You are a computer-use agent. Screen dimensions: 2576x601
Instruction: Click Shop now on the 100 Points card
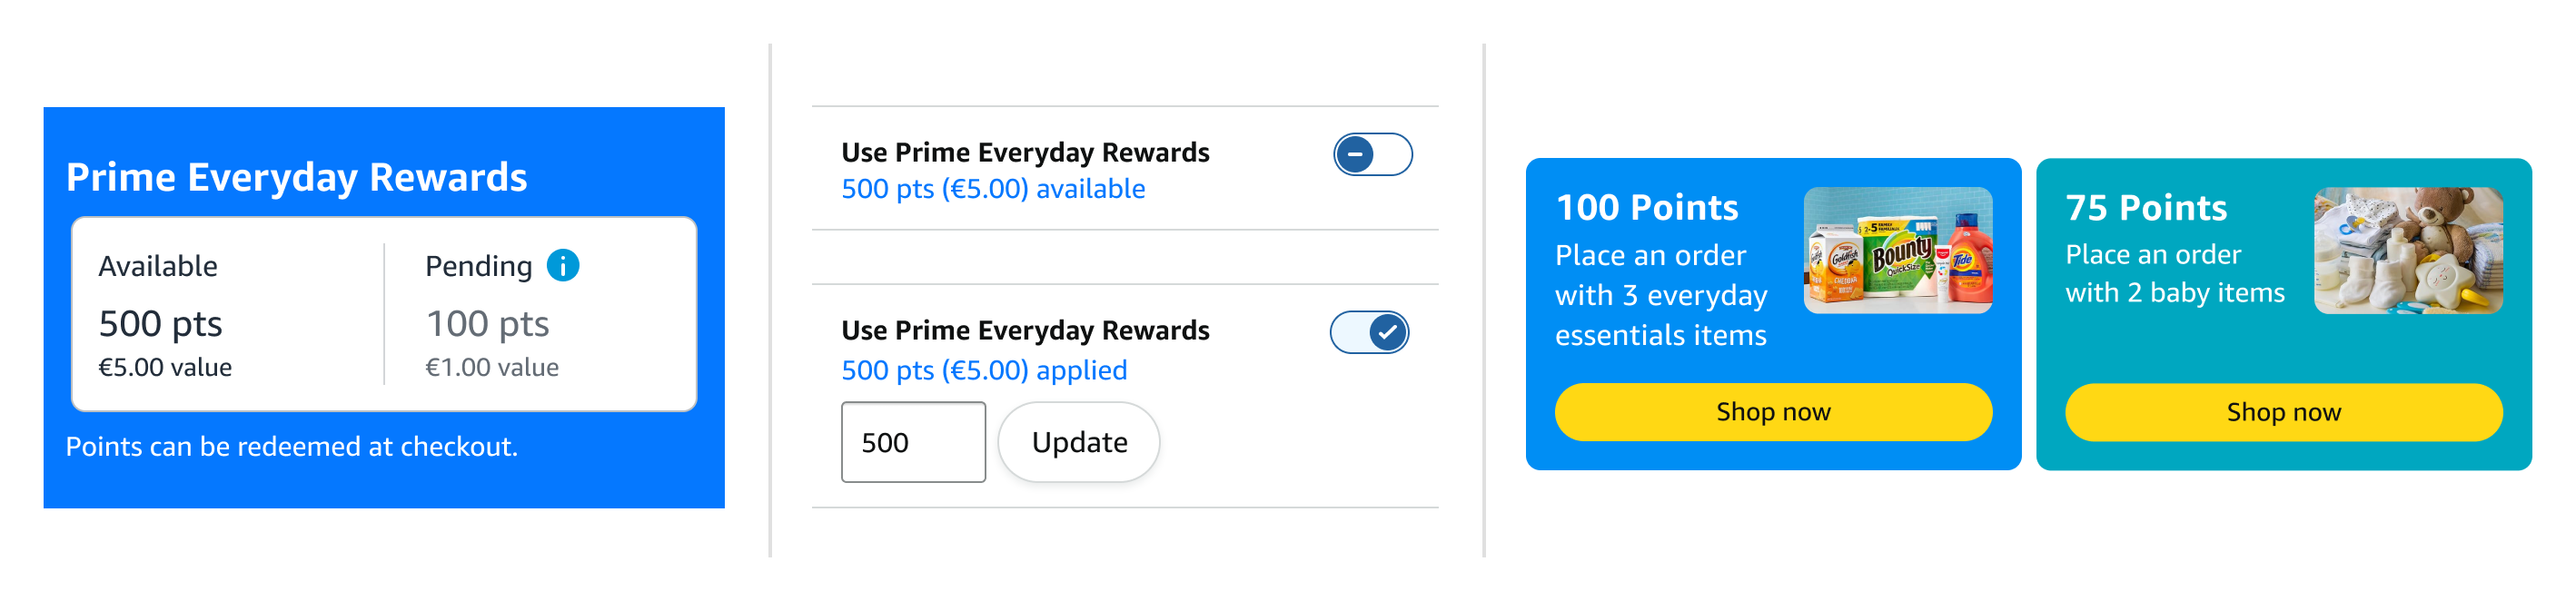[x=1772, y=412]
